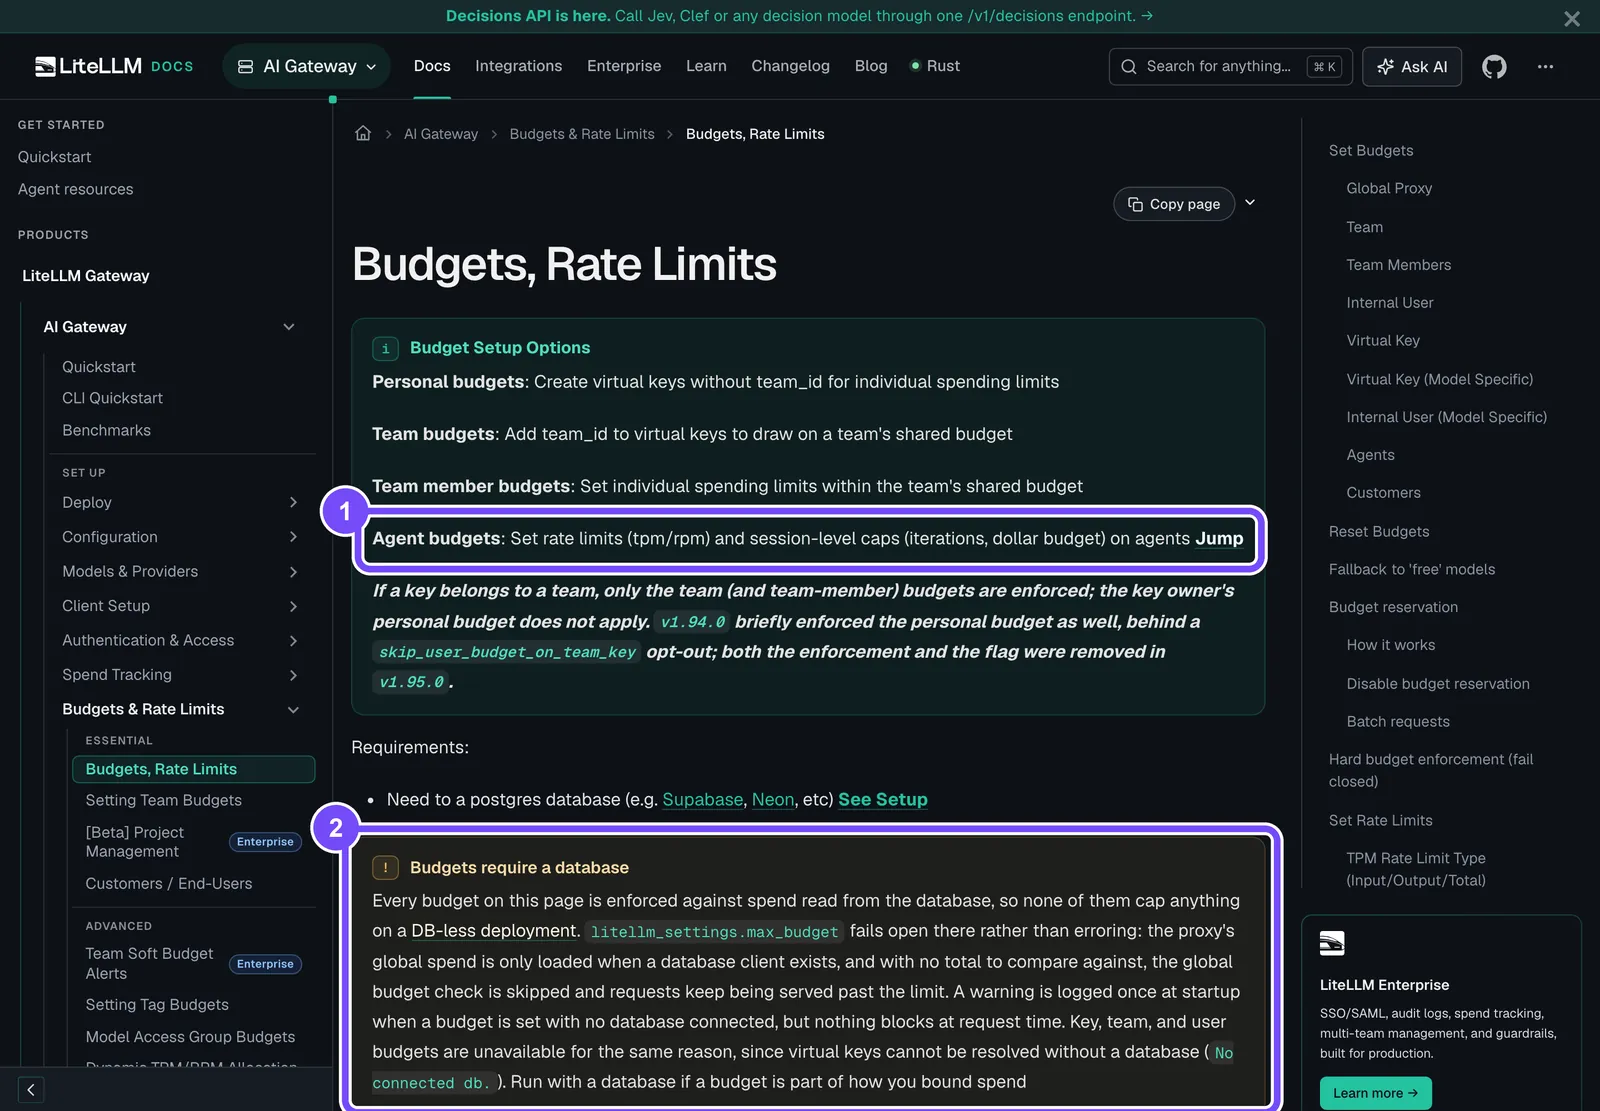Open Agent resources in Get Started
The height and width of the screenshot is (1111, 1600).
click(x=75, y=189)
